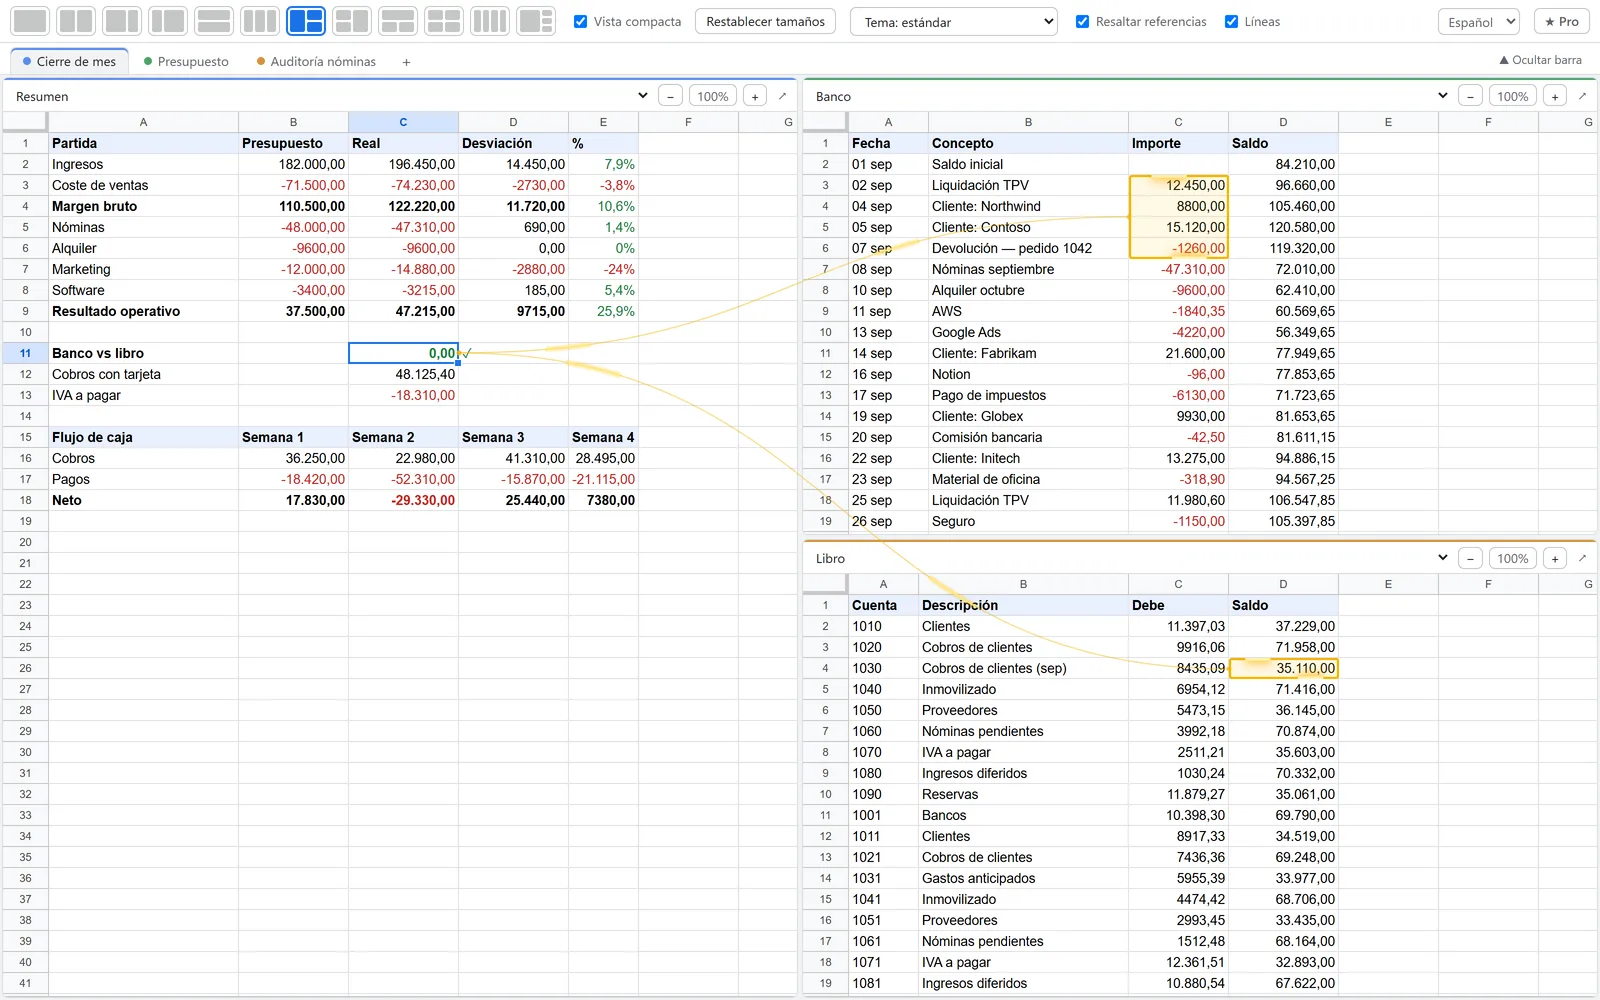Image resolution: width=1600 pixels, height=1000 pixels.
Task: Select the Banco vs libro 0,00 cell
Action: (403, 353)
